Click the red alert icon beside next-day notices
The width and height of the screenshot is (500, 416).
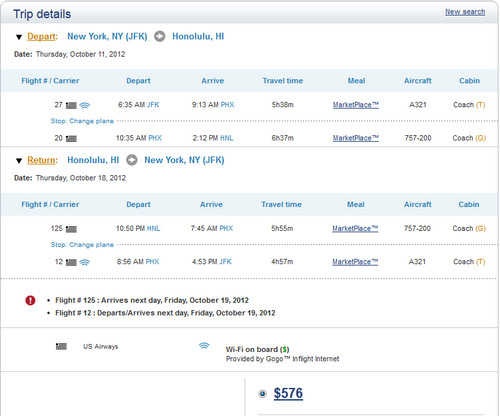[x=30, y=300]
